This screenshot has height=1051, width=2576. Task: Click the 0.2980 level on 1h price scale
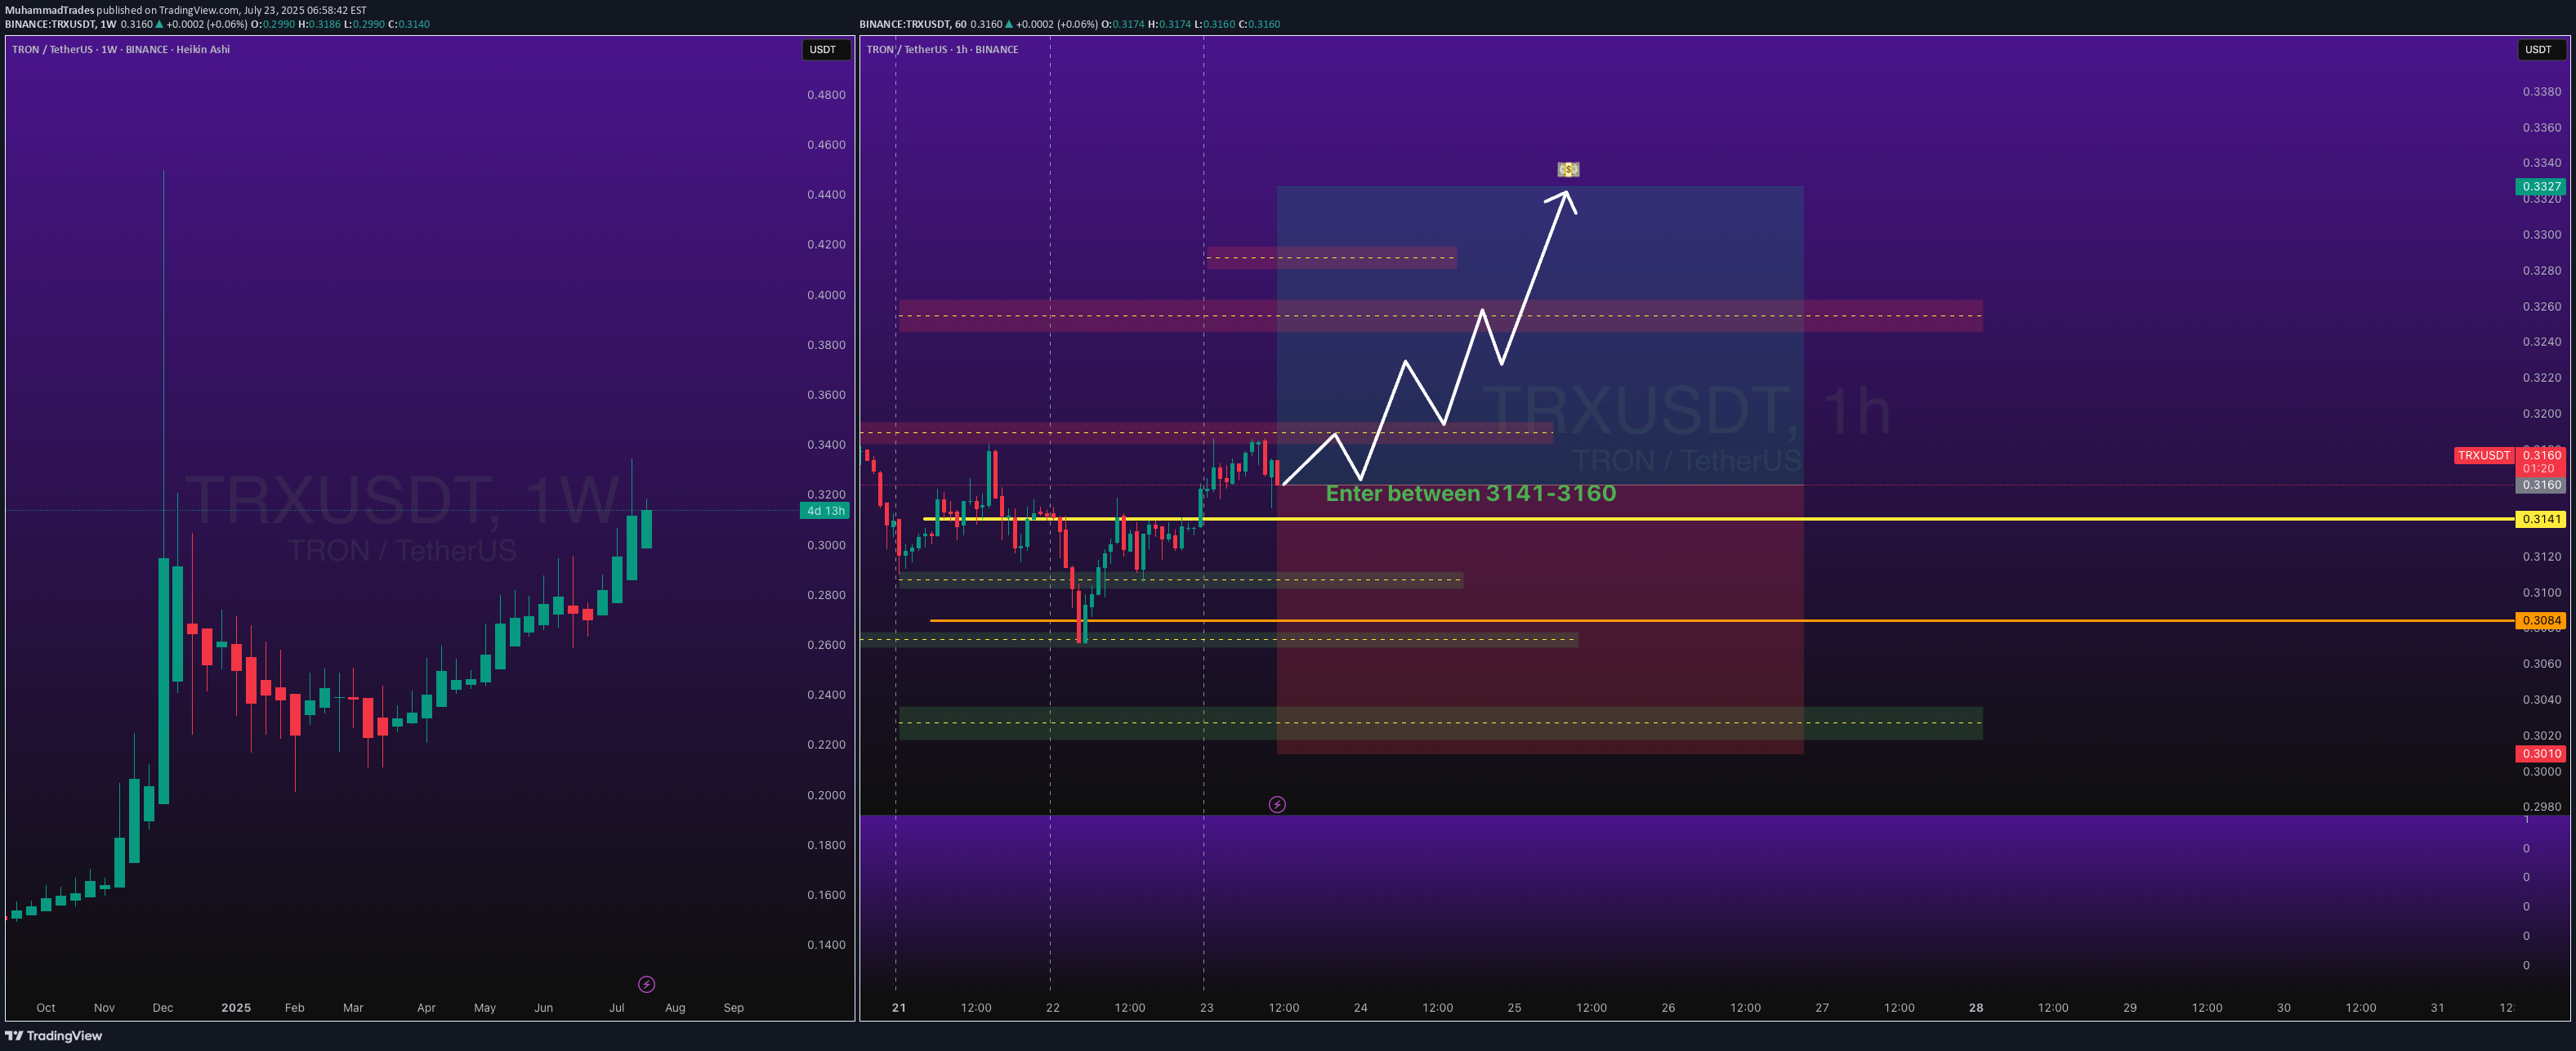pyautogui.click(x=2542, y=807)
